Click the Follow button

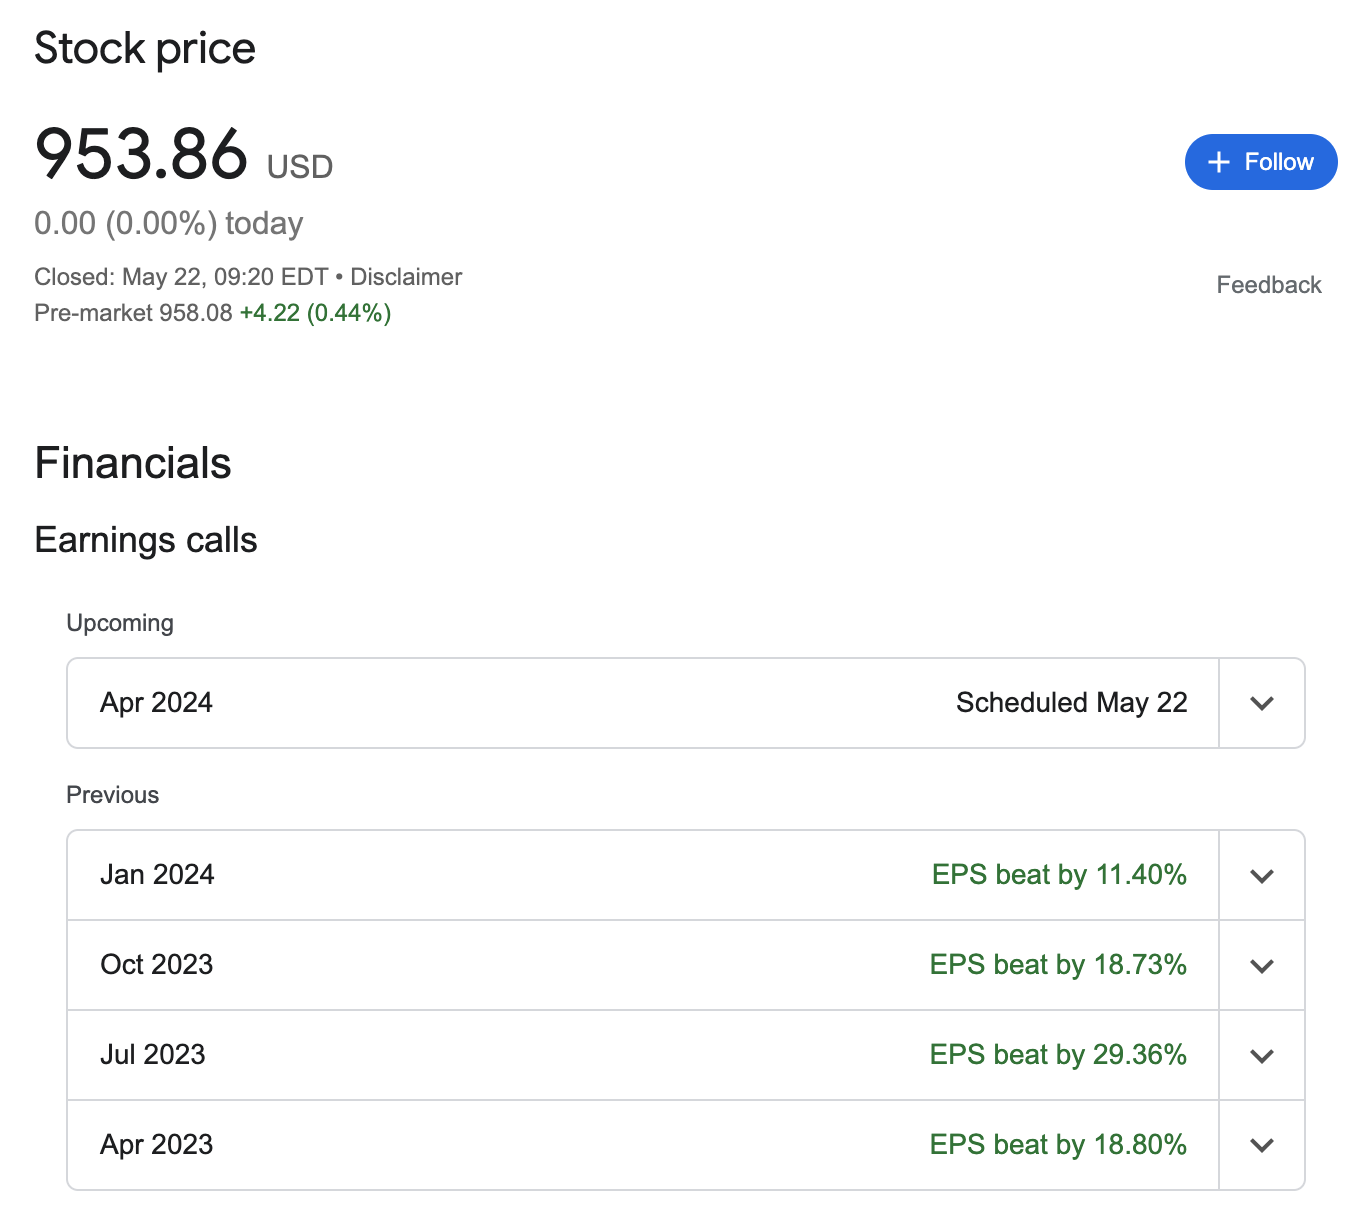click(x=1260, y=162)
